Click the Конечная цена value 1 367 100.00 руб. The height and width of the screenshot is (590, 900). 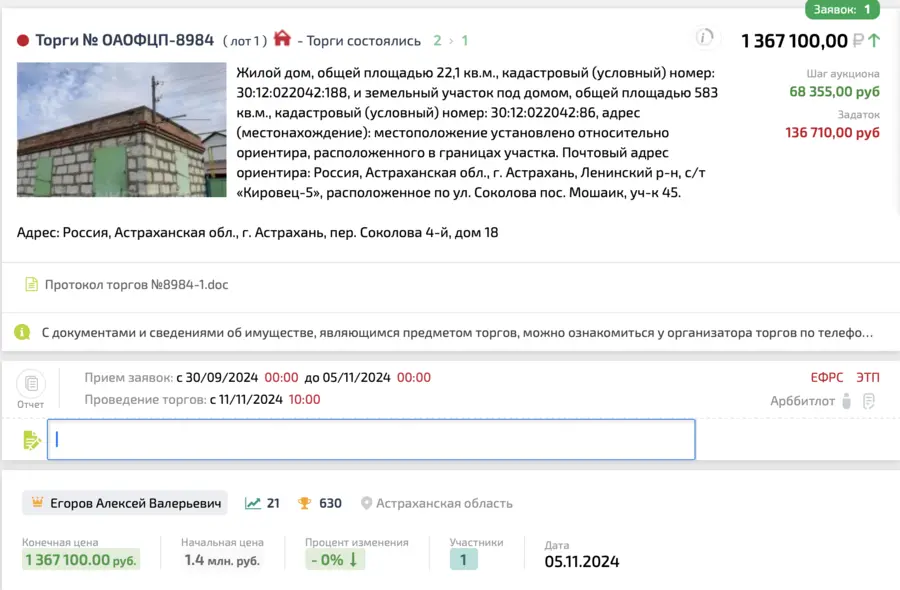[x=81, y=560]
